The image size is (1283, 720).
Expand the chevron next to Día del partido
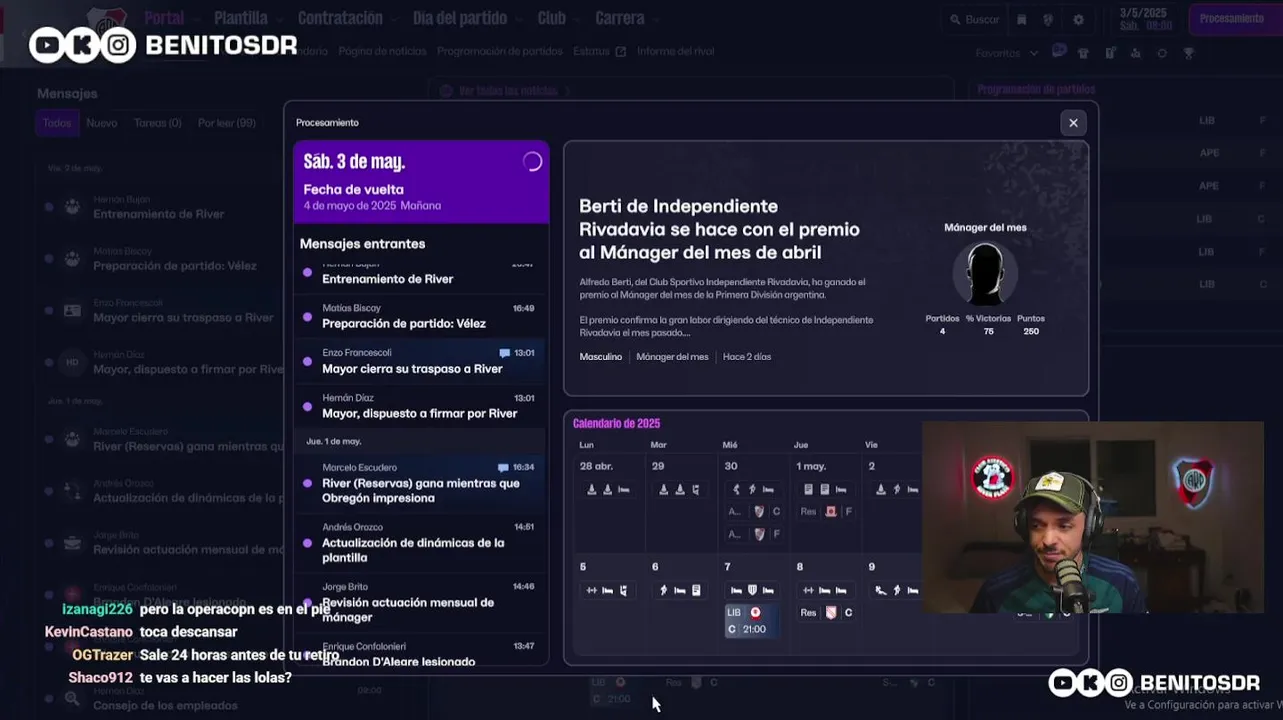point(518,19)
